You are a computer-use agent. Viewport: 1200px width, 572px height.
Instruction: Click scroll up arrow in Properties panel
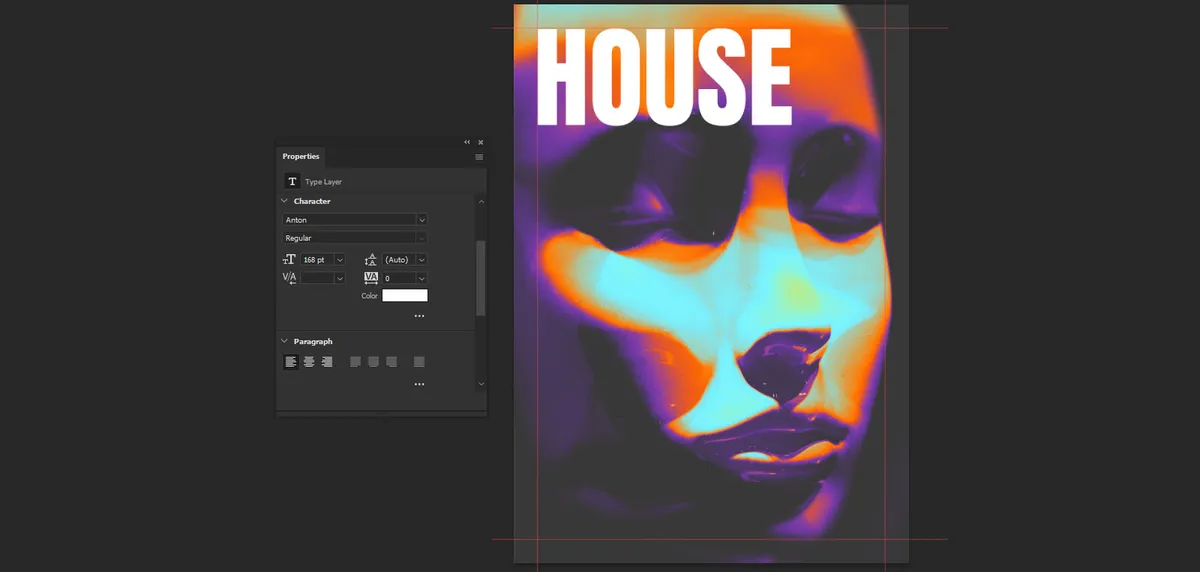pos(481,202)
